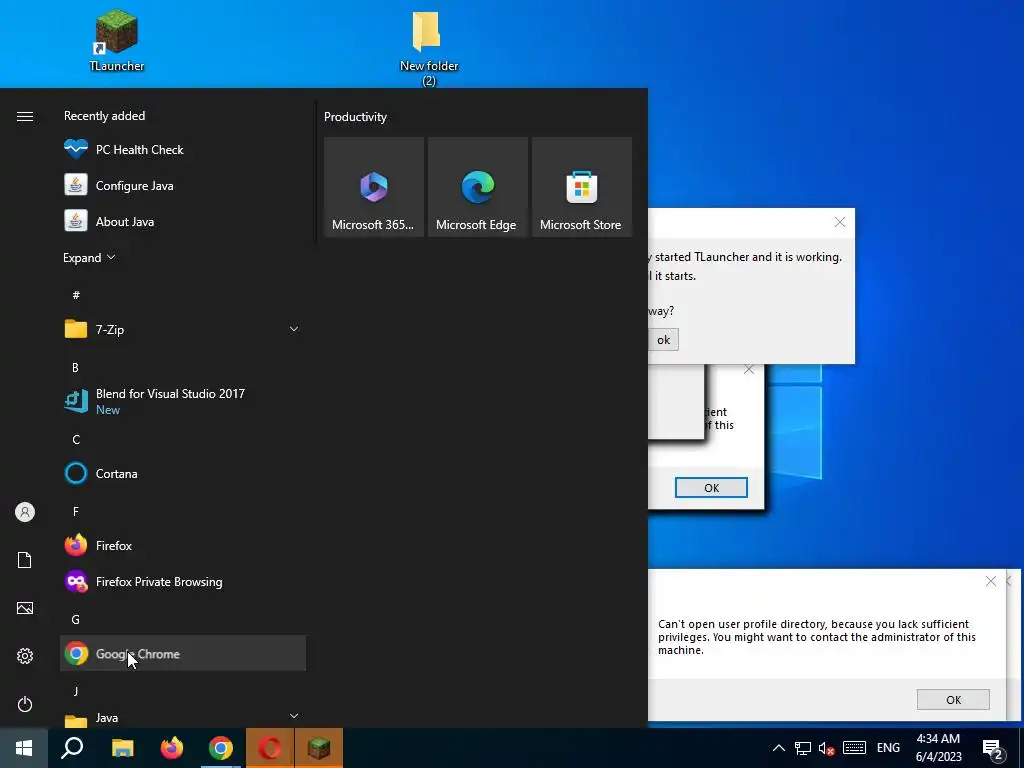Open the Java folder in Start menu

tap(183, 718)
